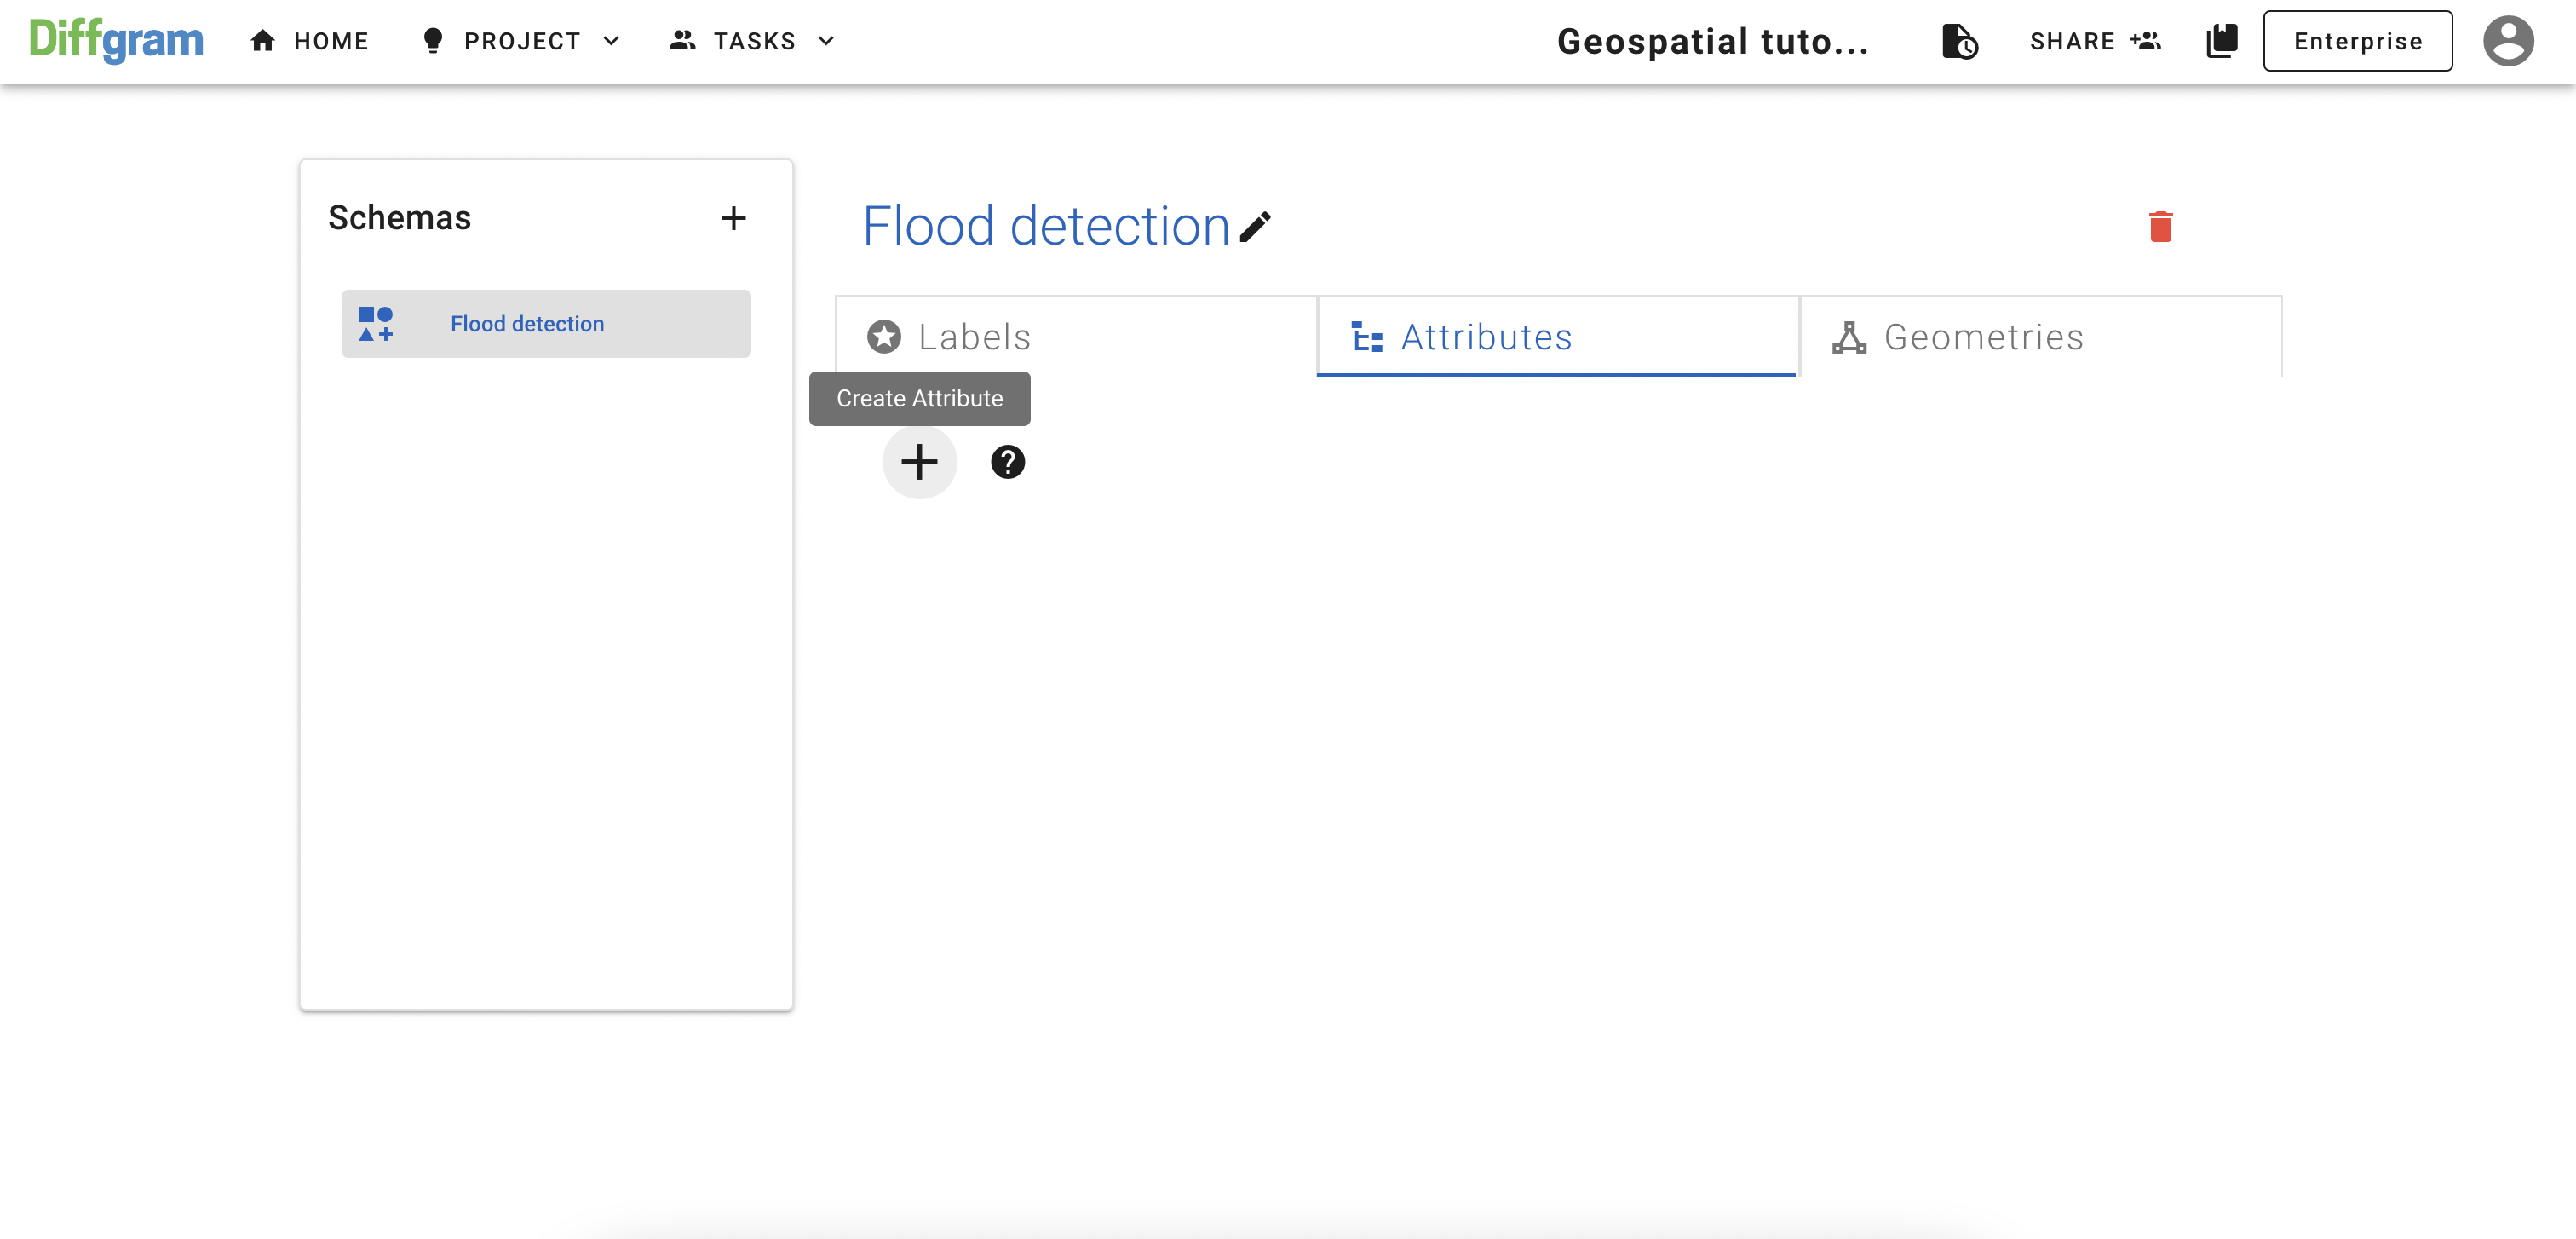The height and width of the screenshot is (1239, 2576).
Task: Open the Project dropdown menu
Action: coord(521,41)
